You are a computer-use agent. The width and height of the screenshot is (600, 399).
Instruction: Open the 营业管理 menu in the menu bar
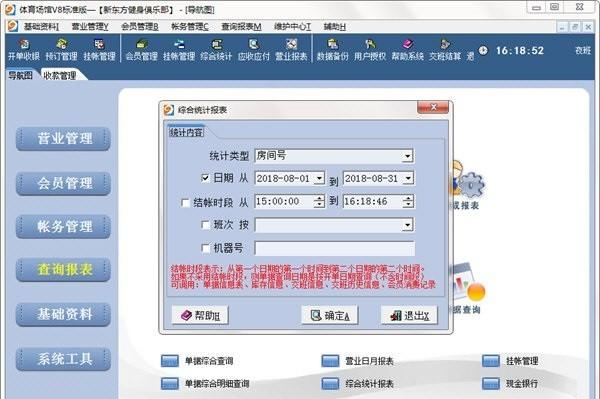click(90, 27)
